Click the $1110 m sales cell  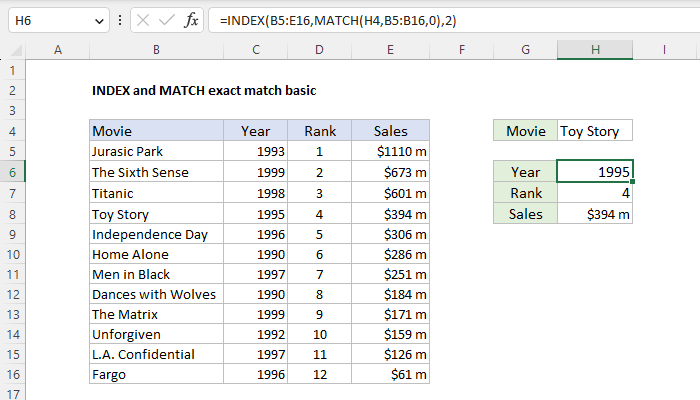[391, 151]
